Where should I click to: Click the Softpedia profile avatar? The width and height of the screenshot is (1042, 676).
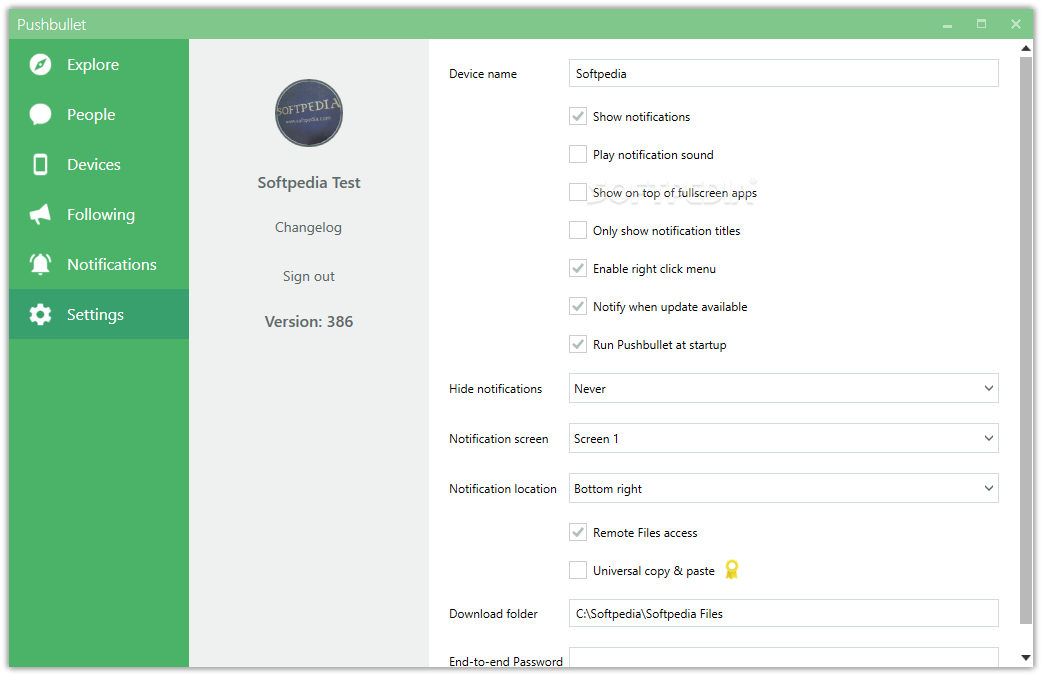pos(309,113)
